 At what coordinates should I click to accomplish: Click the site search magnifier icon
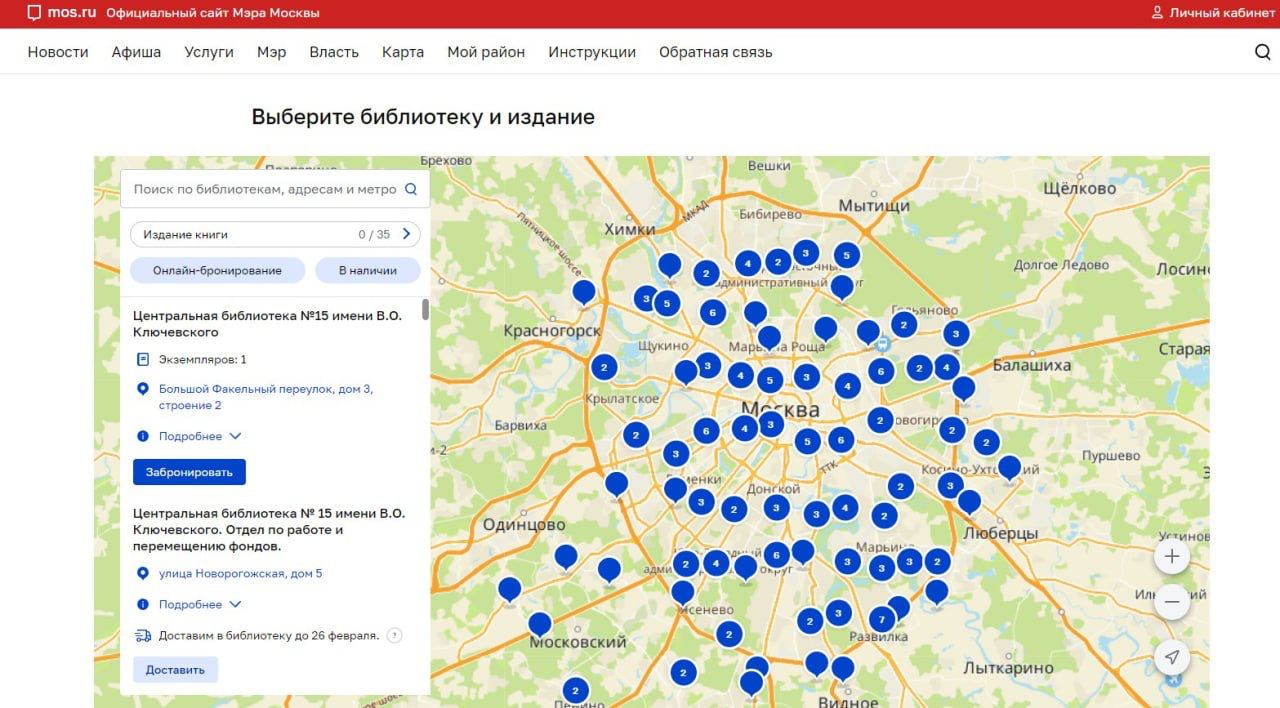click(x=1262, y=52)
